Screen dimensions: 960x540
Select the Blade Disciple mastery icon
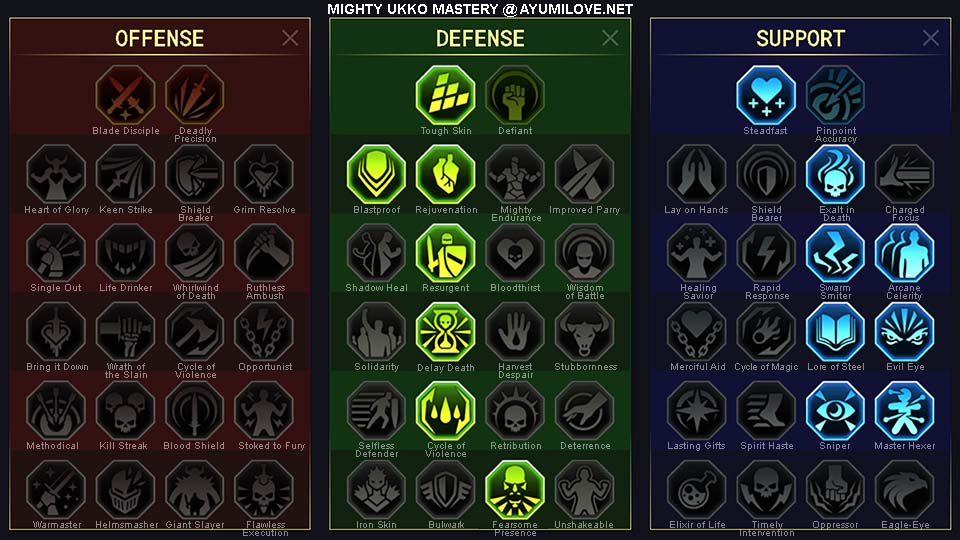126,96
